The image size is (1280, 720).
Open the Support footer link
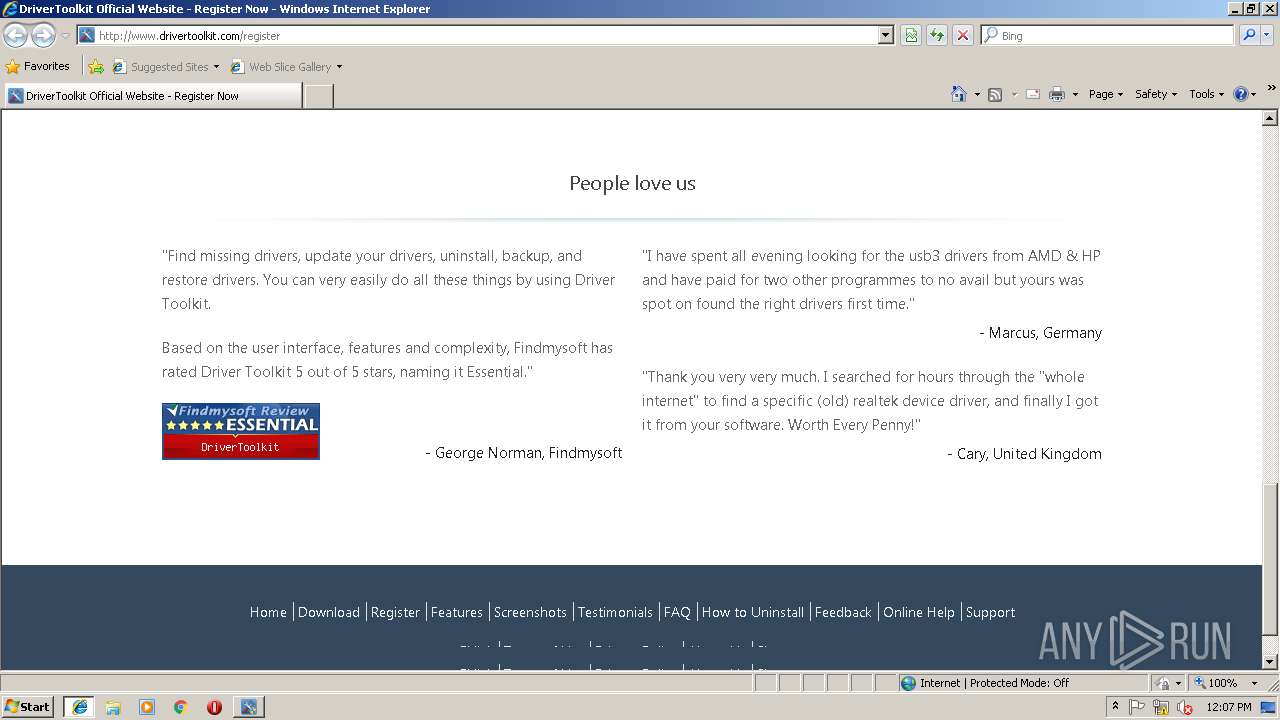pyautogui.click(x=990, y=612)
